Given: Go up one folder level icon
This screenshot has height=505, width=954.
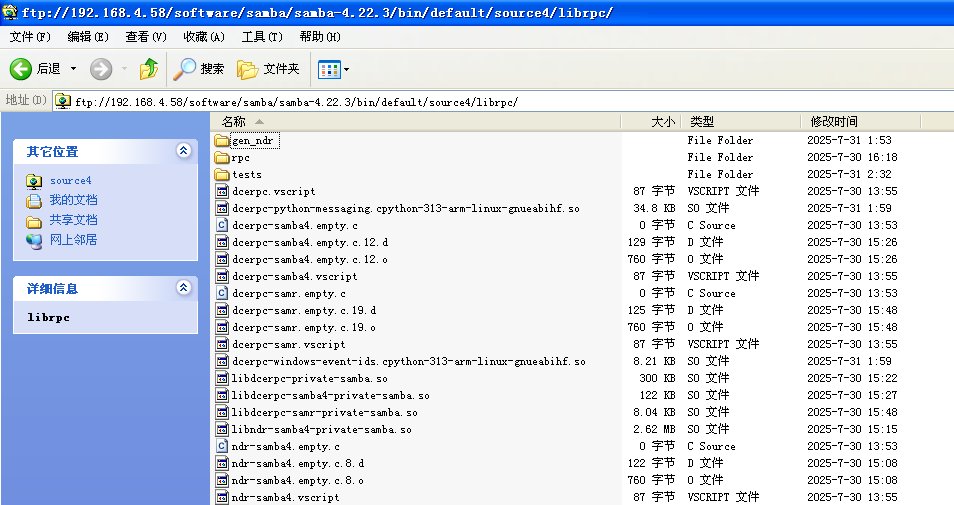Looking at the screenshot, I should [148, 69].
